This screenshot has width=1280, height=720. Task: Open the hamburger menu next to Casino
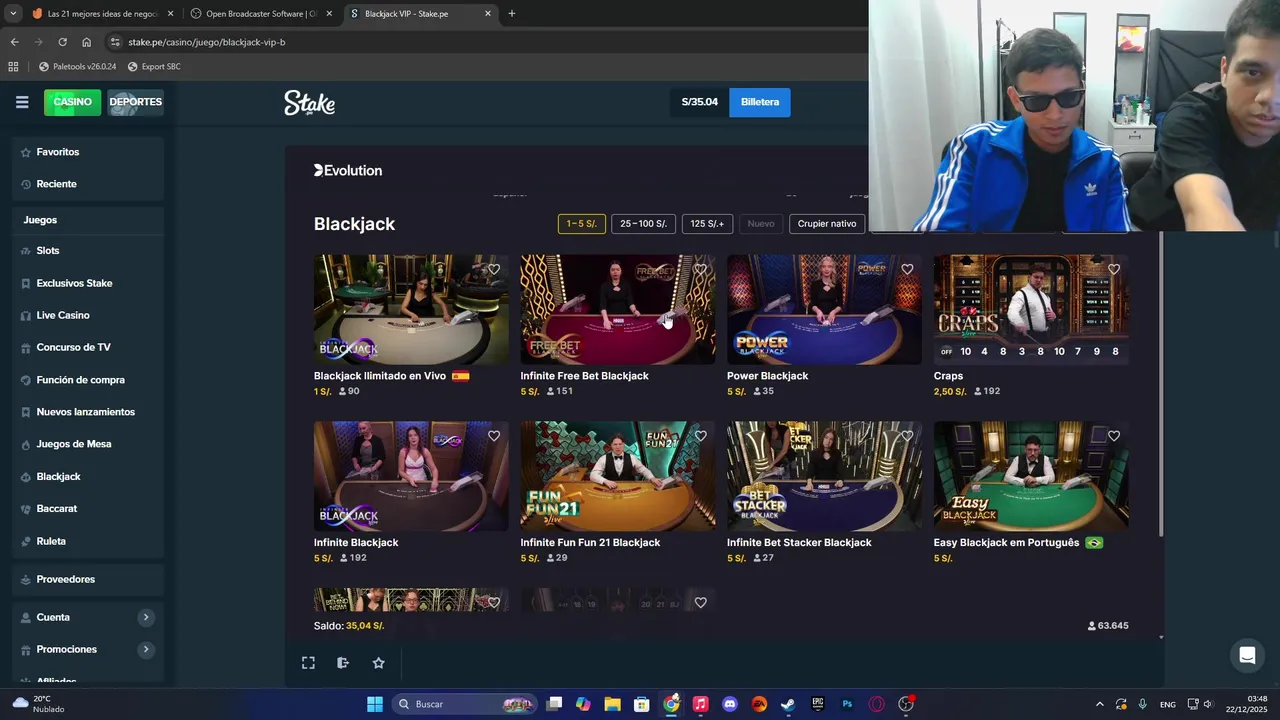pos(22,102)
